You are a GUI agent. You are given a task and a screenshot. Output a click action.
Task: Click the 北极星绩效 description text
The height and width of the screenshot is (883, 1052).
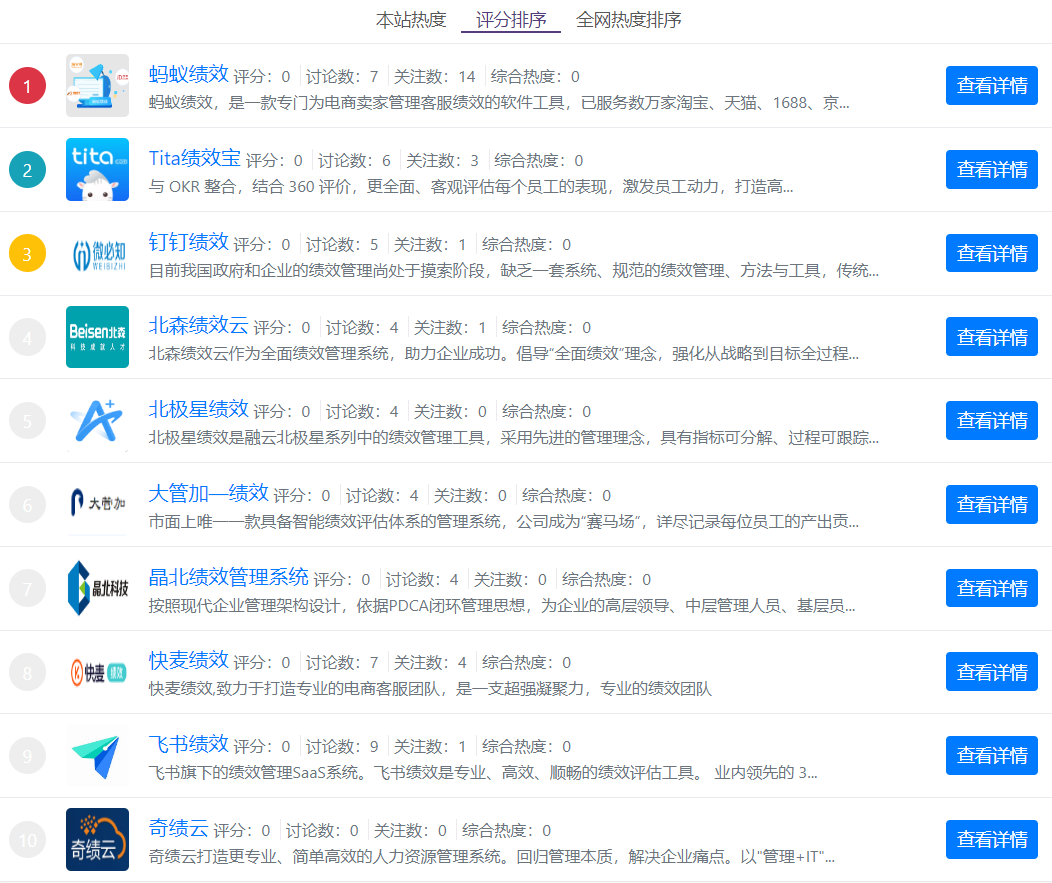point(513,437)
